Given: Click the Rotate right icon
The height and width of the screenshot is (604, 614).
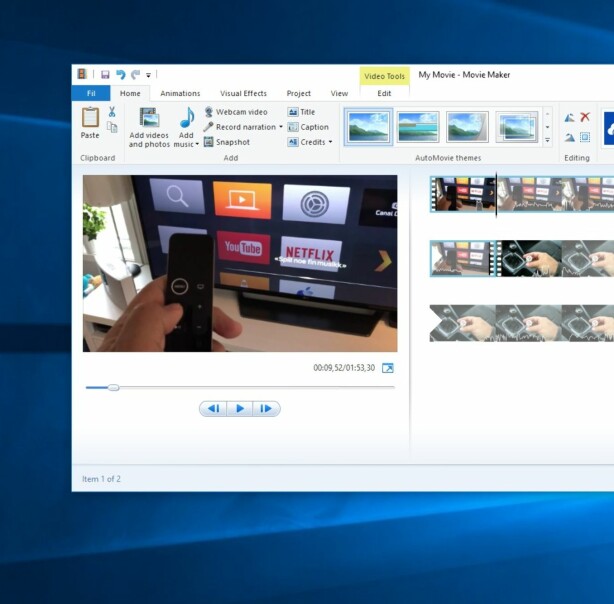Looking at the screenshot, I should point(569,137).
